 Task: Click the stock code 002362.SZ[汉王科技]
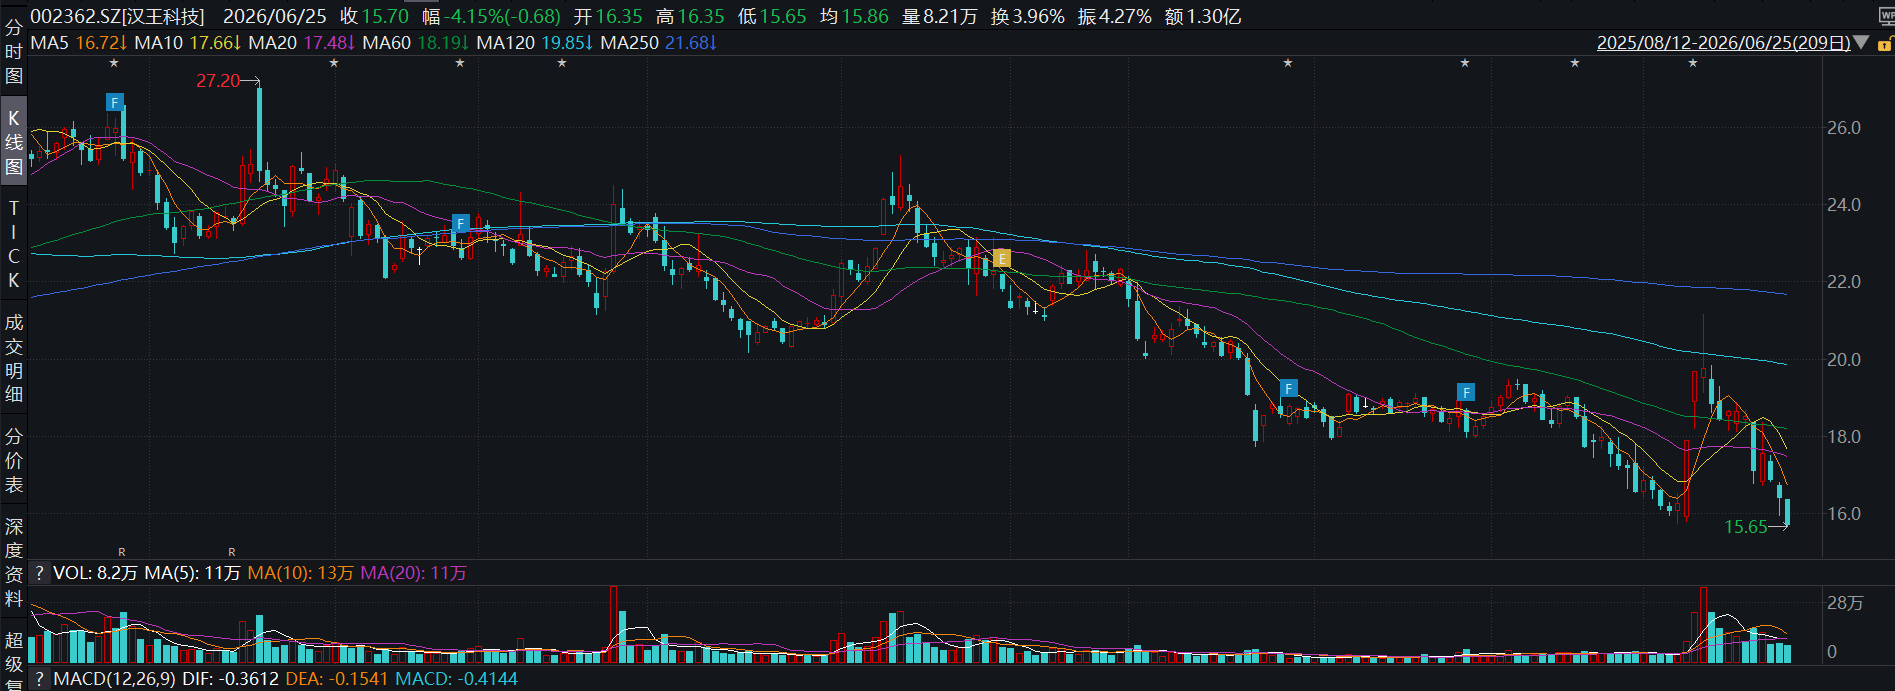click(x=117, y=16)
